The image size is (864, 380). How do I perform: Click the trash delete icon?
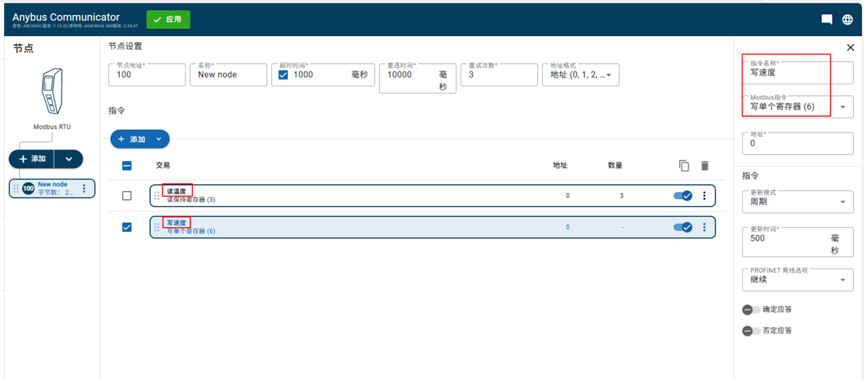(x=705, y=165)
